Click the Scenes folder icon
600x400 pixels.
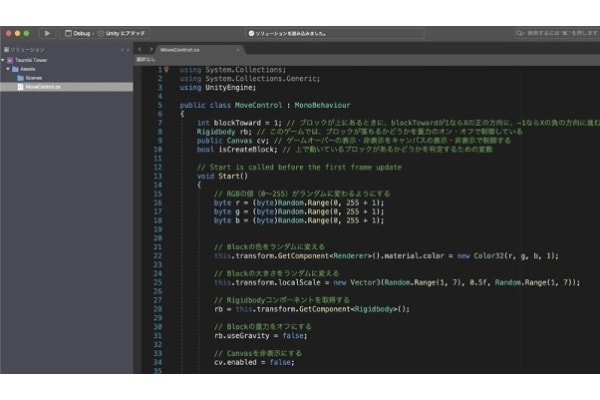pos(21,78)
